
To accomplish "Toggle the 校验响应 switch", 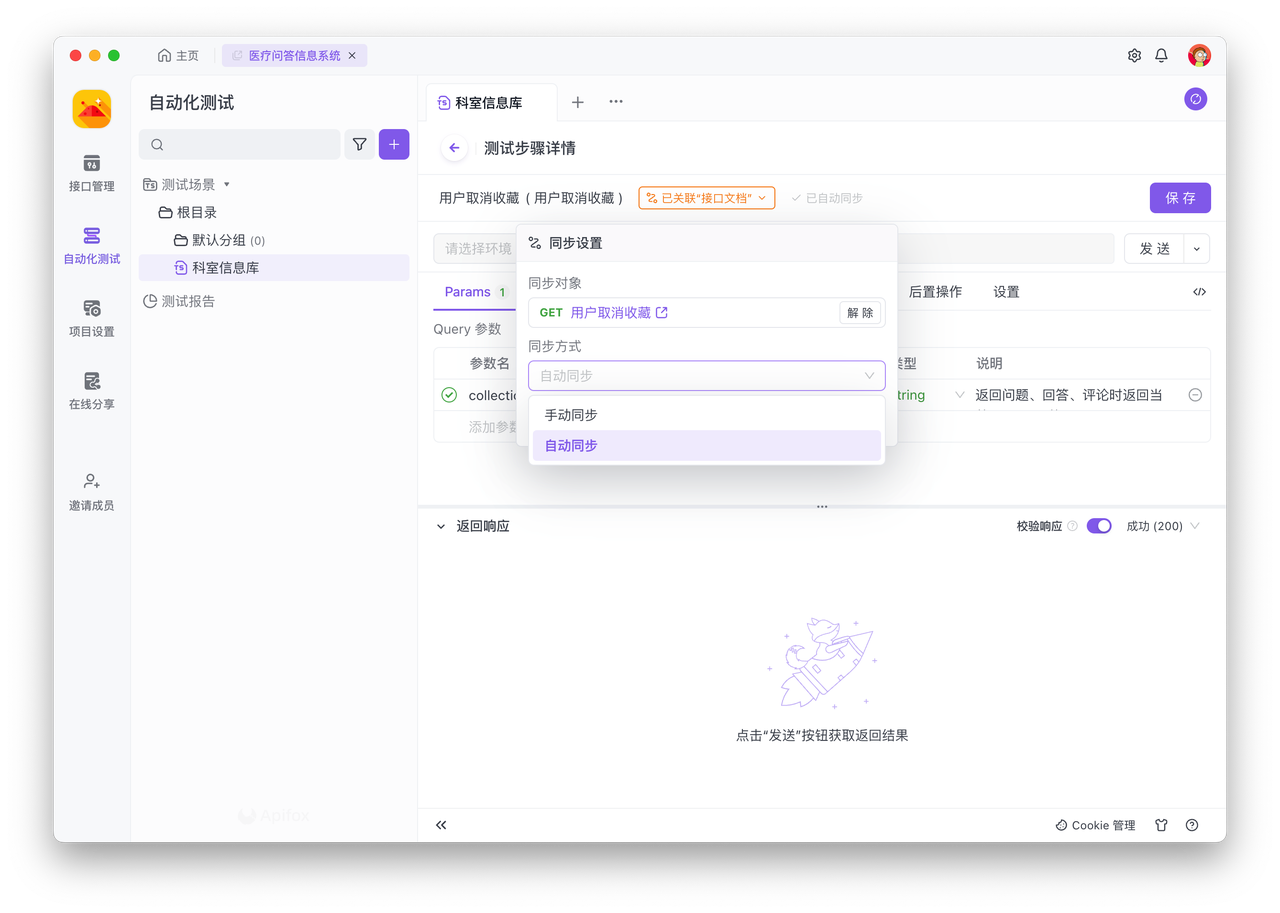I will click(x=1099, y=526).
